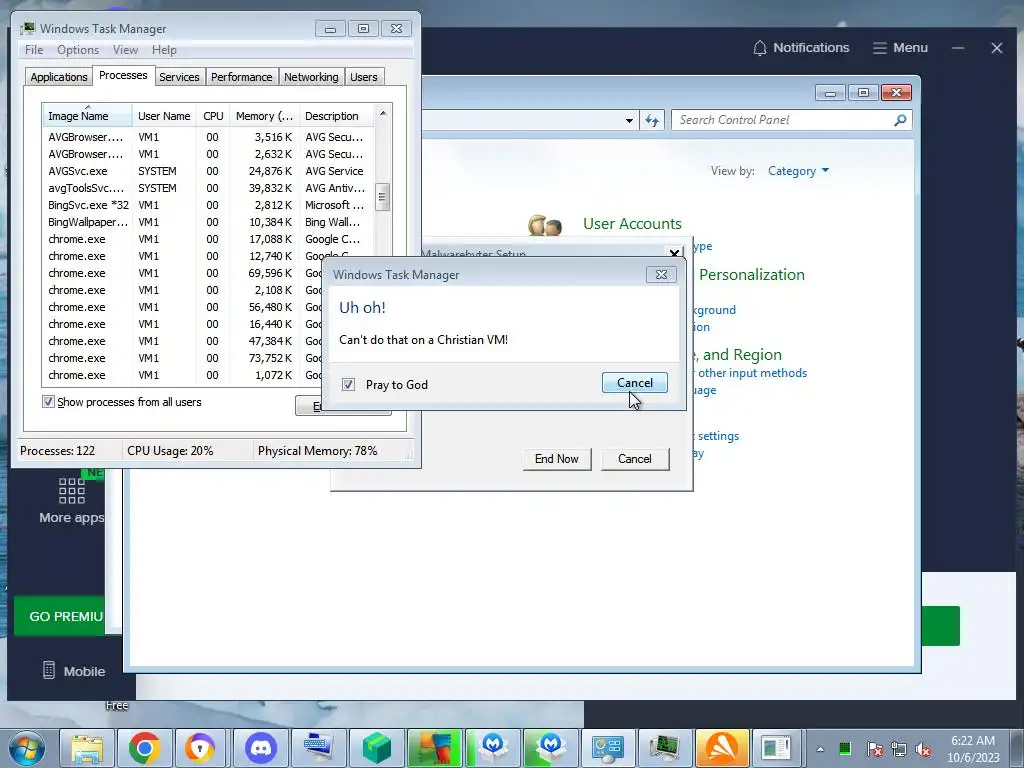Click the last document-window taskbar icon

click(x=776, y=748)
